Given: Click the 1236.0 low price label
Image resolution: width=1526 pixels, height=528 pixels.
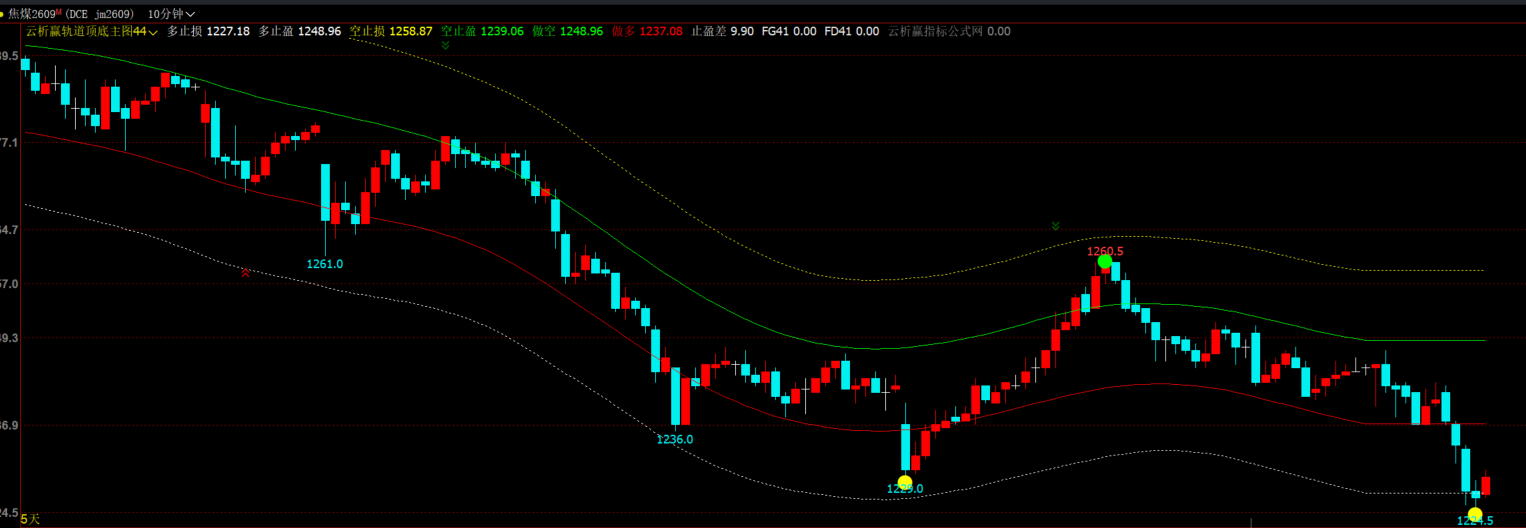Looking at the screenshot, I should coord(675,439).
